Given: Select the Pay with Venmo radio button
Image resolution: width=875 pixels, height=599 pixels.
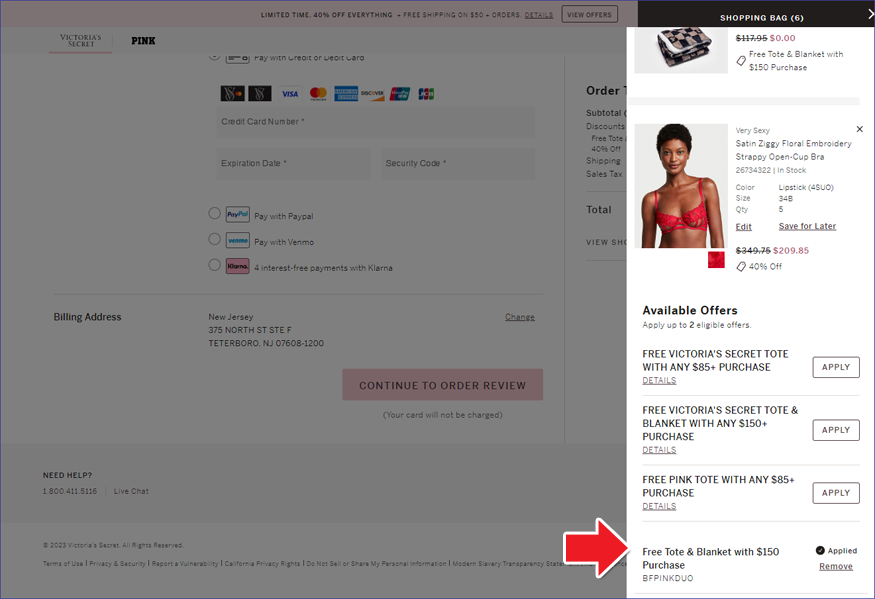Looking at the screenshot, I should [214, 239].
